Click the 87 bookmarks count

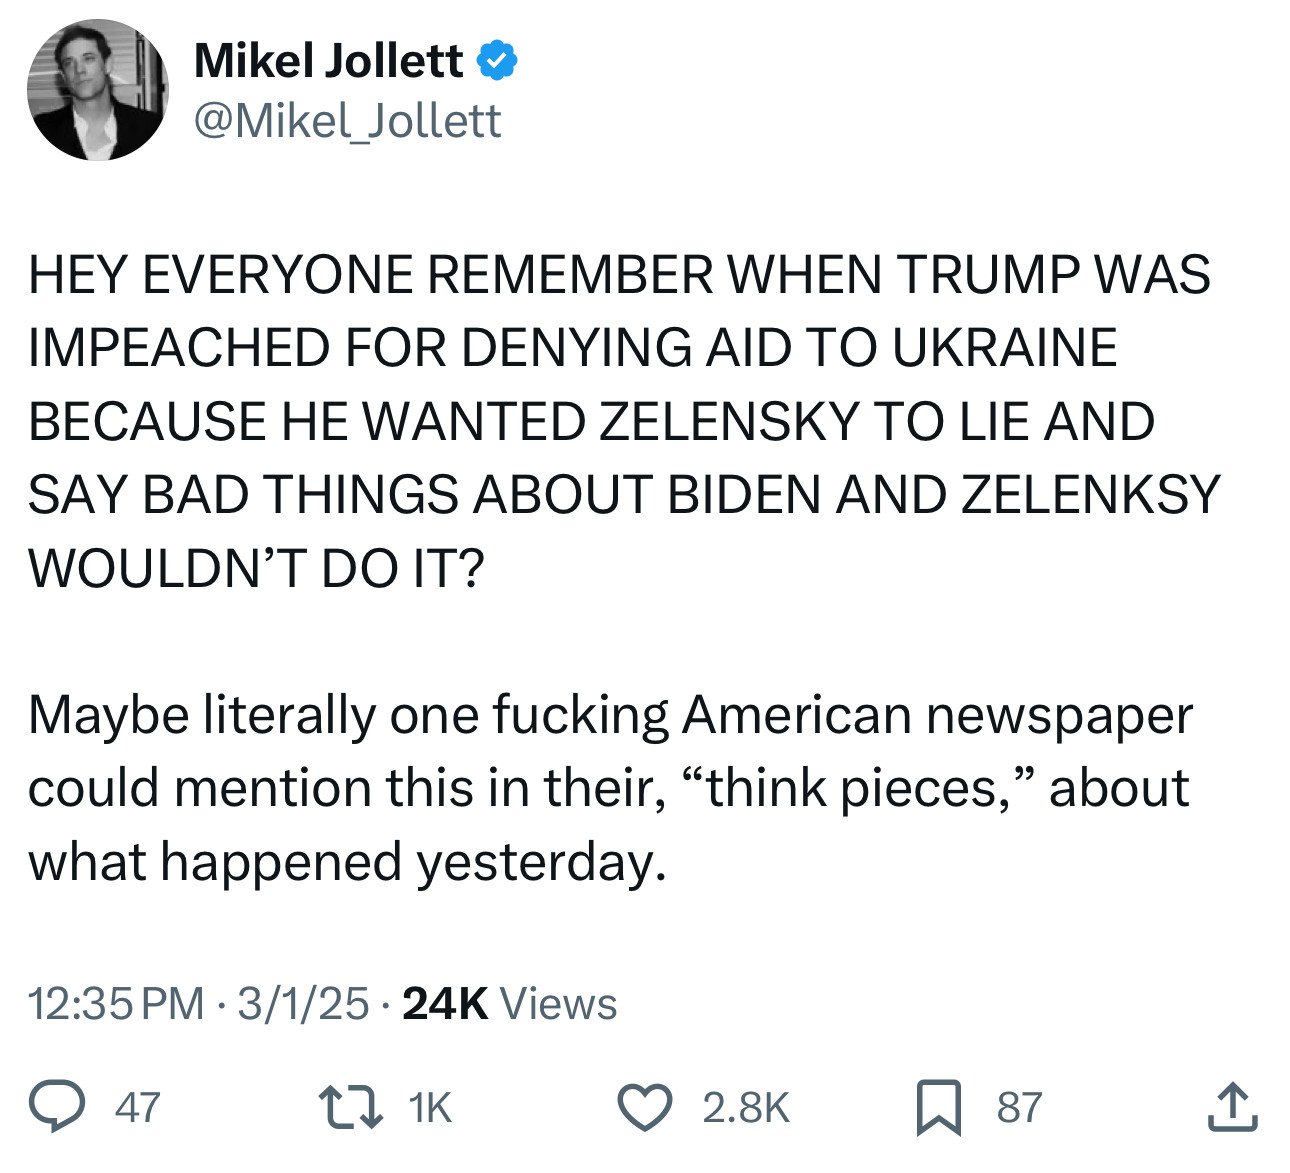[1019, 1108]
